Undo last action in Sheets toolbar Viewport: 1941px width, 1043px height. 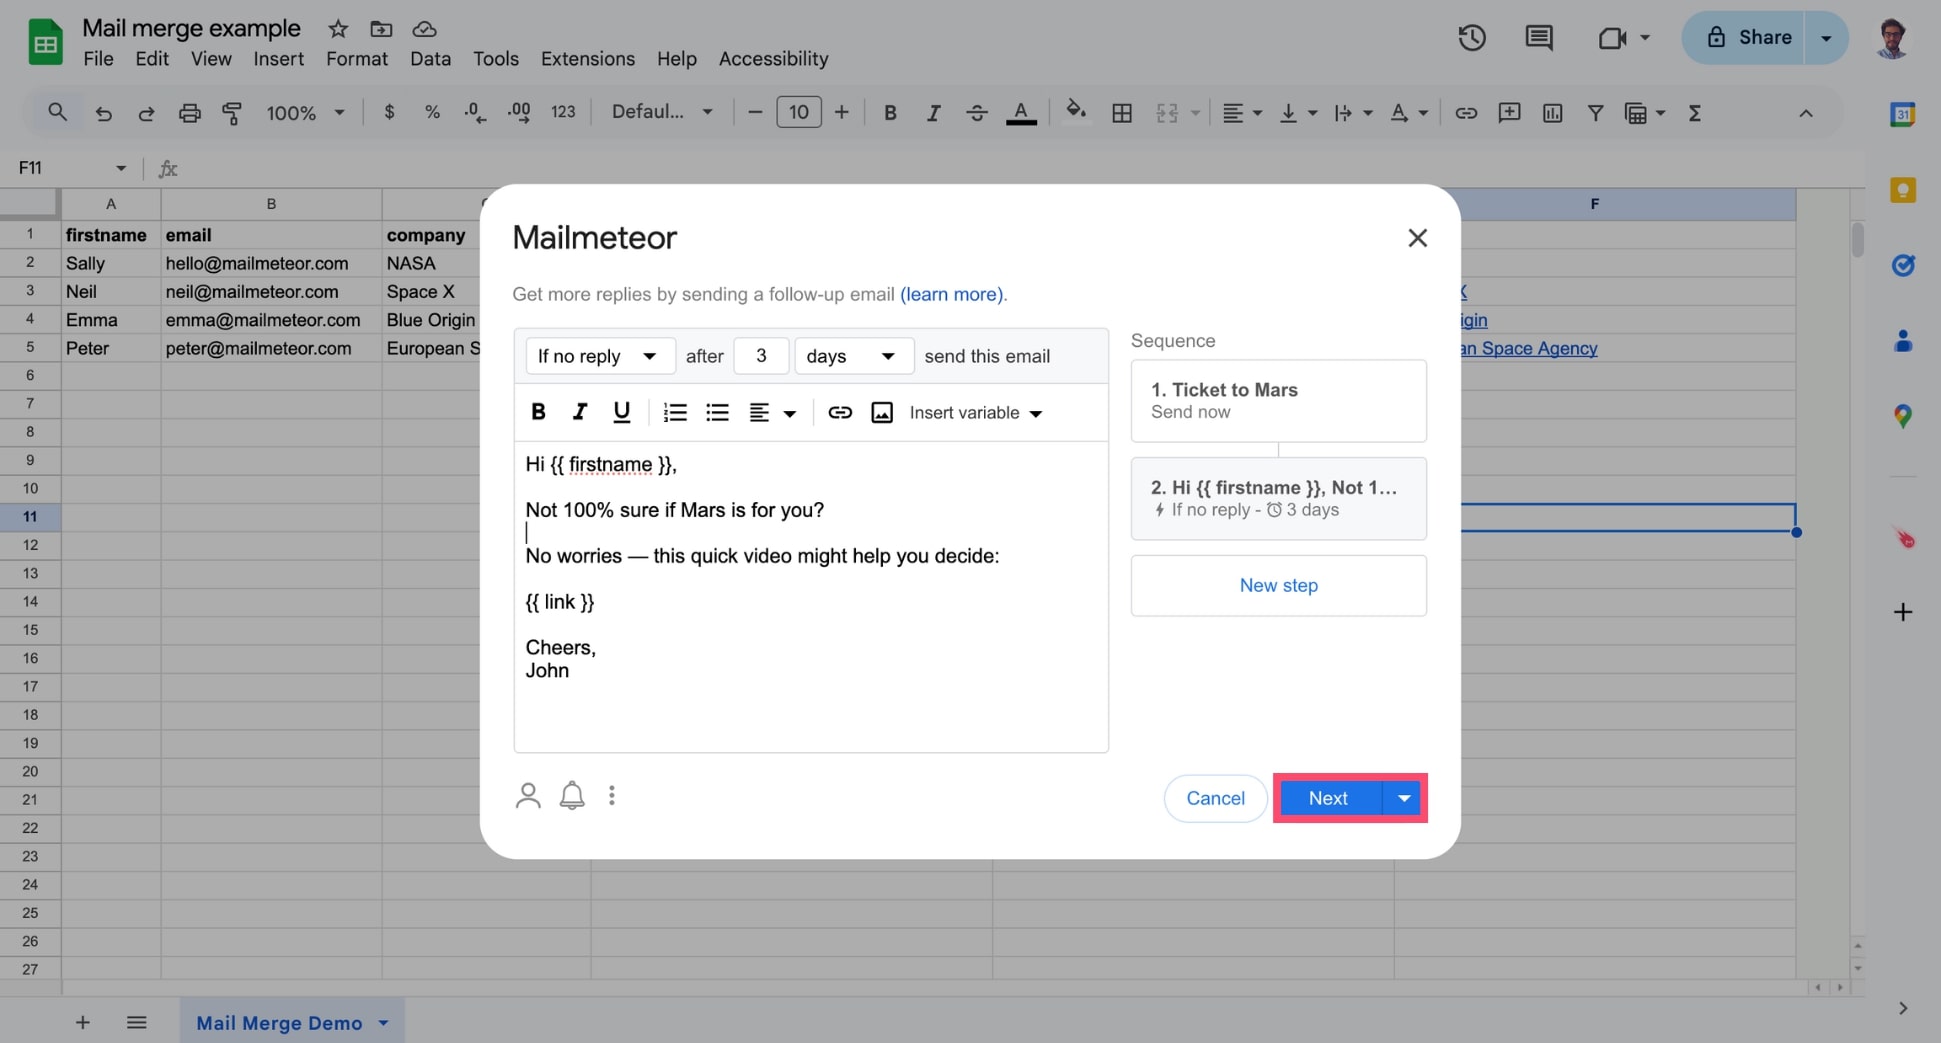pos(103,113)
